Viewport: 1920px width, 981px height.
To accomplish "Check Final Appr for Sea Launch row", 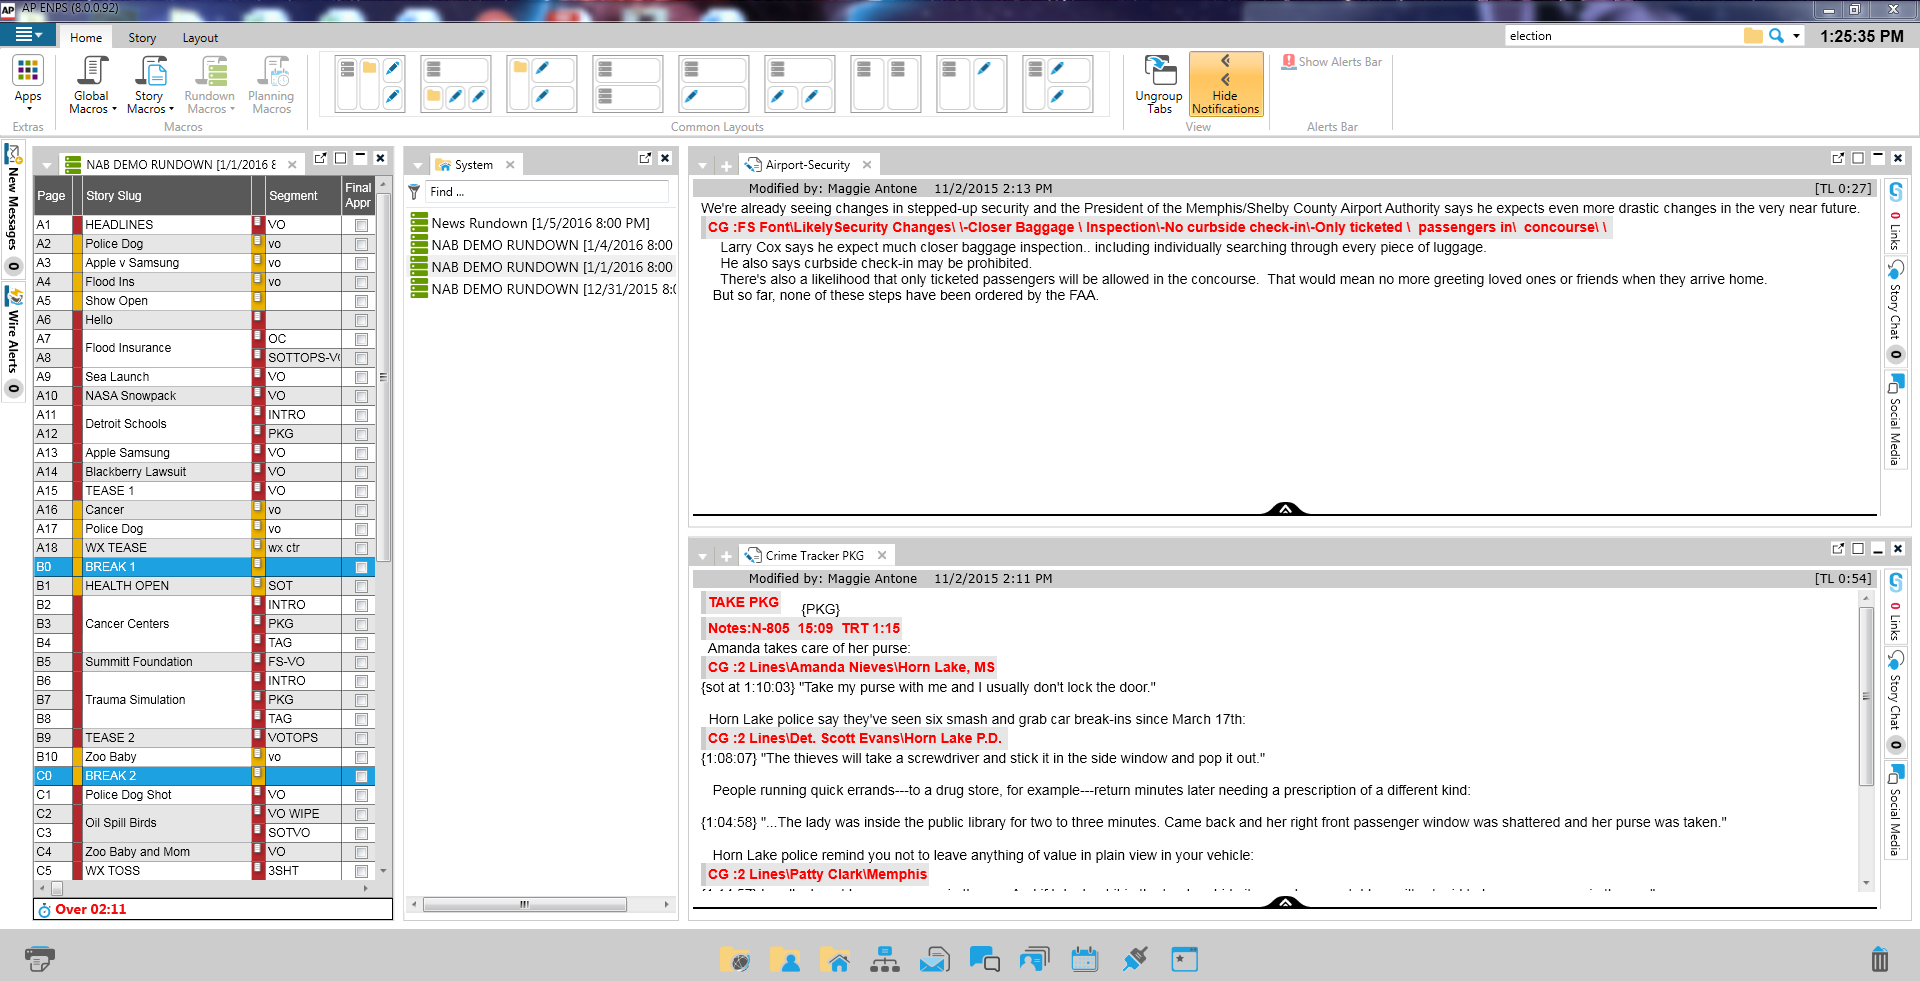I will [x=361, y=377].
